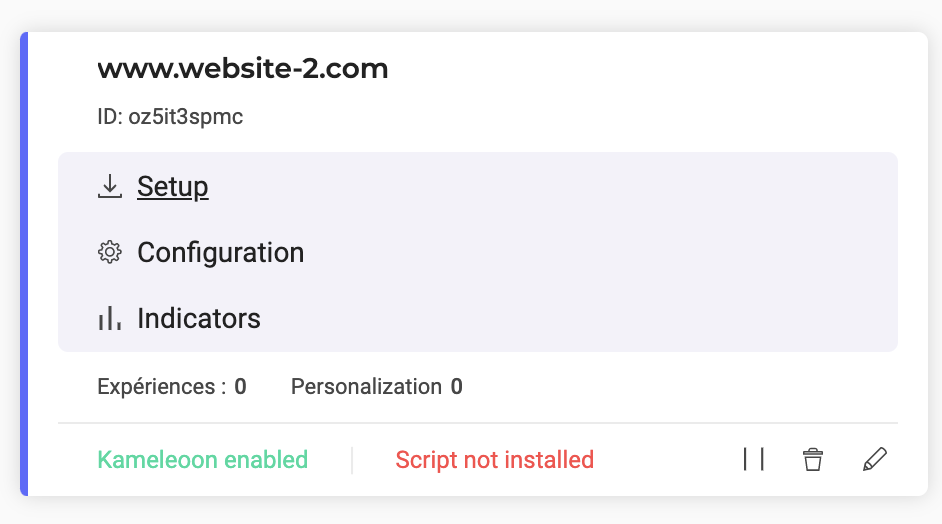Click the Expériences value 0
The image size is (942, 524).
(240, 386)
